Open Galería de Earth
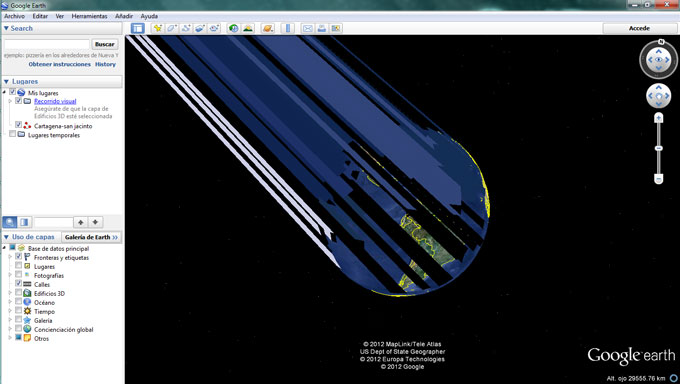The width and height of the screenshot is (680, 384). pos(91,237)
